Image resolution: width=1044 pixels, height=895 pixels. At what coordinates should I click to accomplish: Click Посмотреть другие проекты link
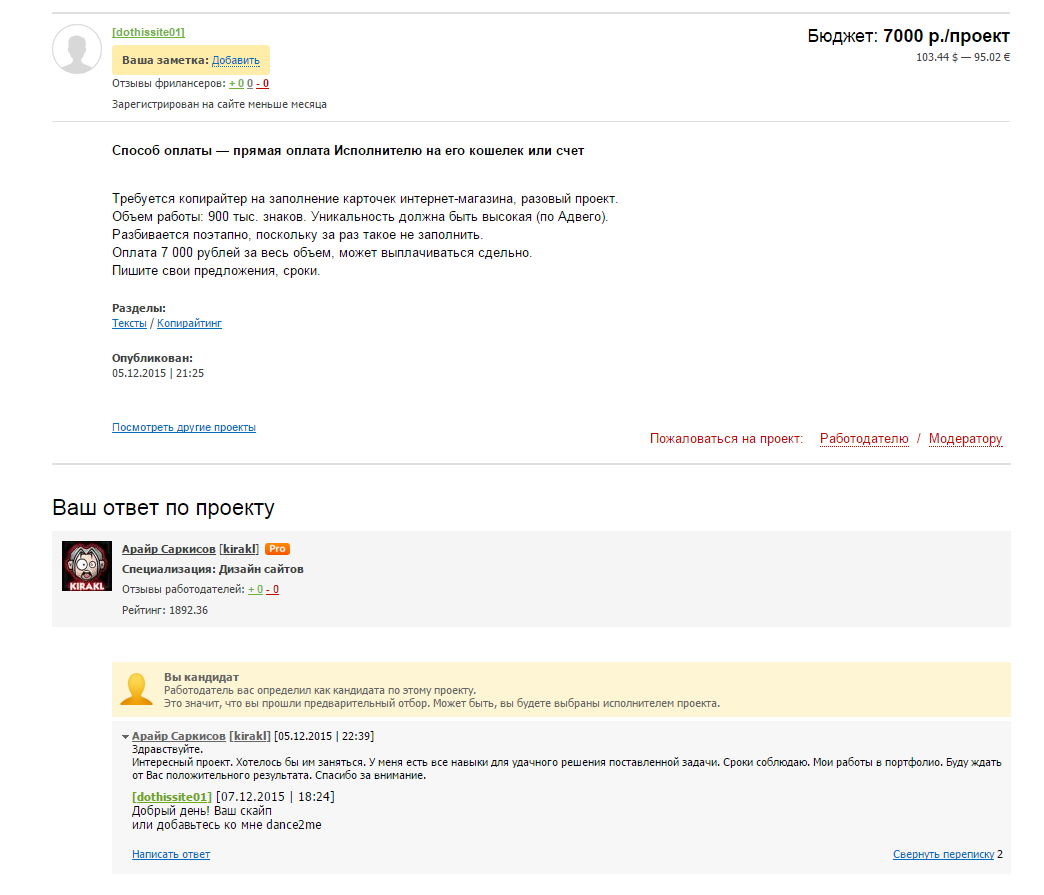(184, 427)
